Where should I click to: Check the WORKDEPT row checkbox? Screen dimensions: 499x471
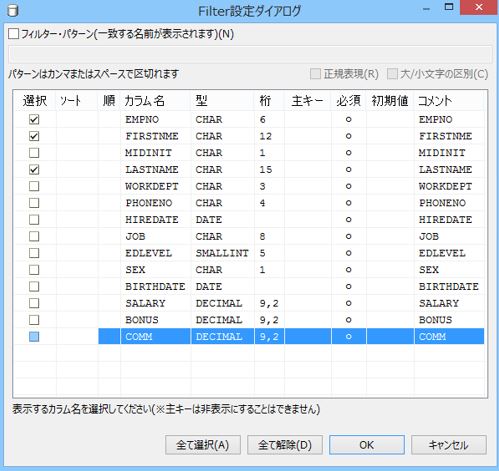34,186
